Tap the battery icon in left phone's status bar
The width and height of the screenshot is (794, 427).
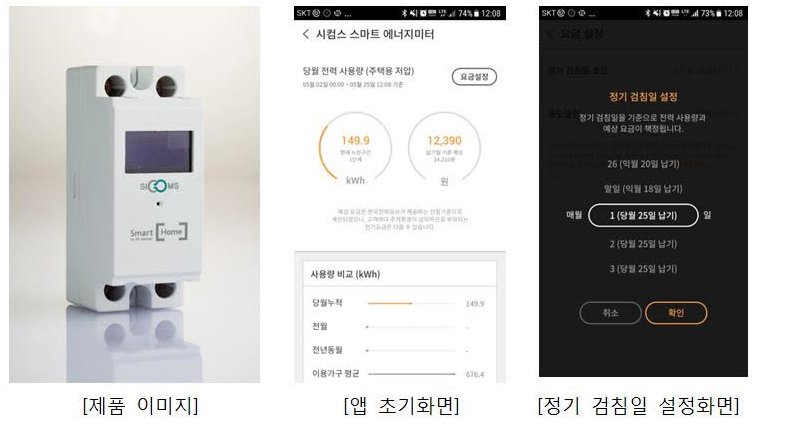coord(477,14)
